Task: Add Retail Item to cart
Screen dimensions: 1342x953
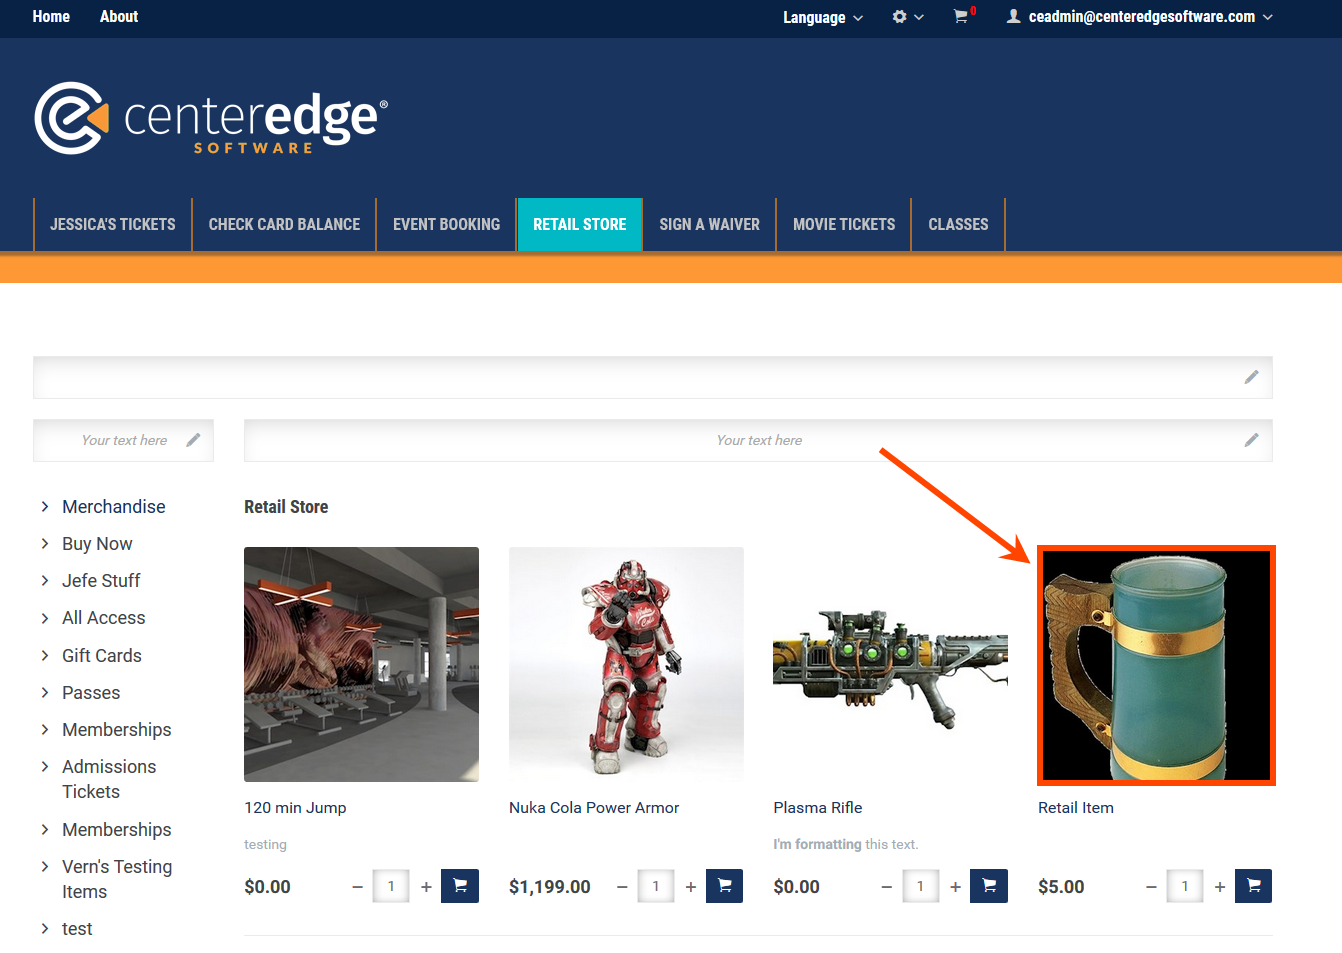Action: [1253, 886]
